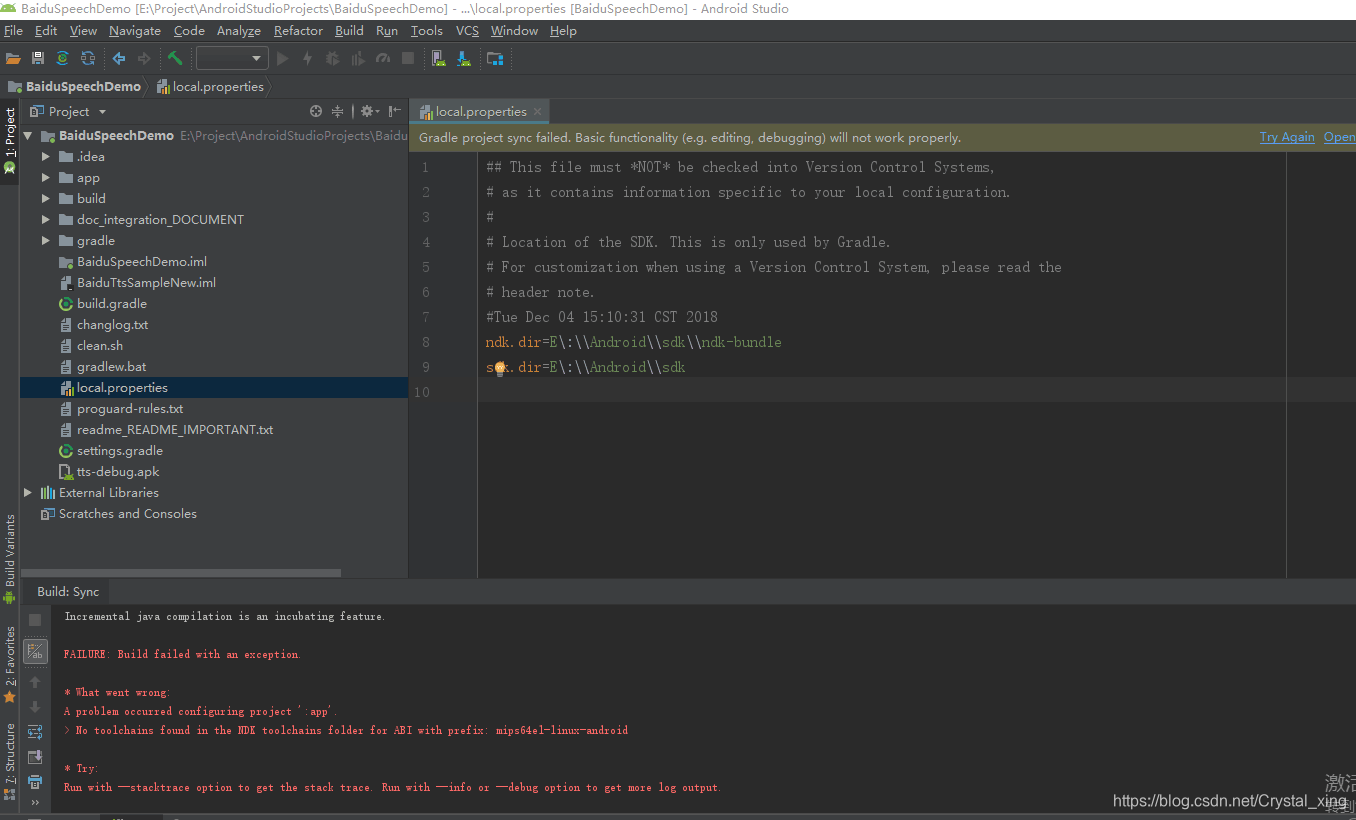Open the SDK Manager icon
This screenshot has width=1356, height=820.
click(463, 58)
